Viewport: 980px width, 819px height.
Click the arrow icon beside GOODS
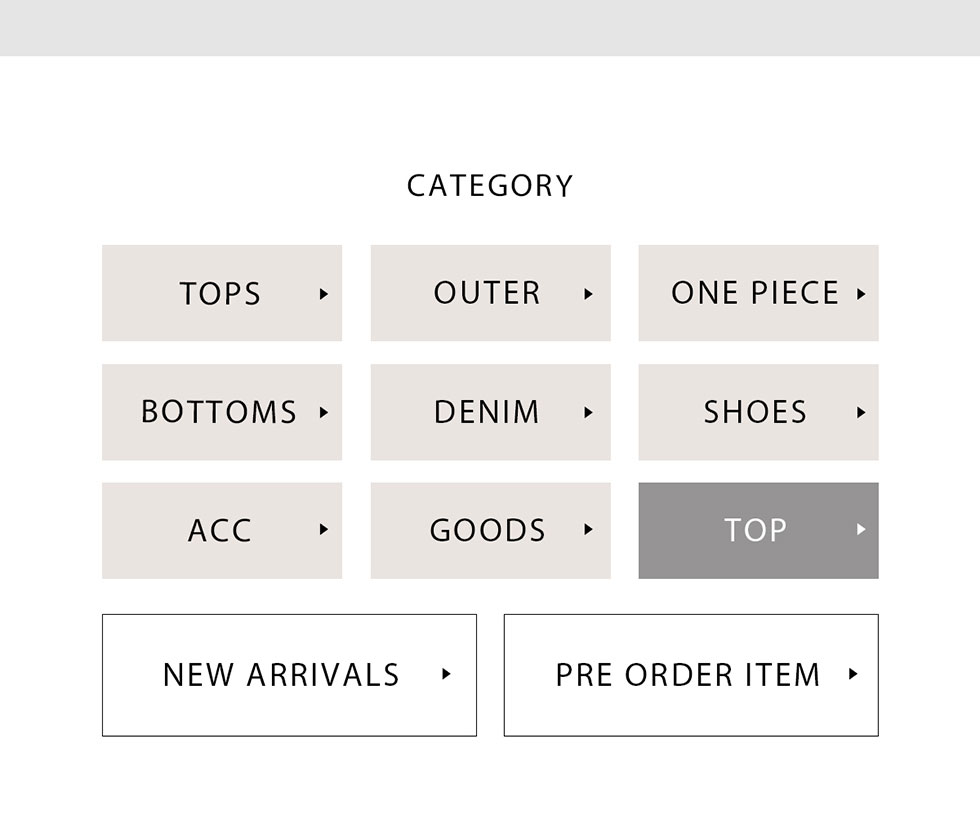point(588,530)
